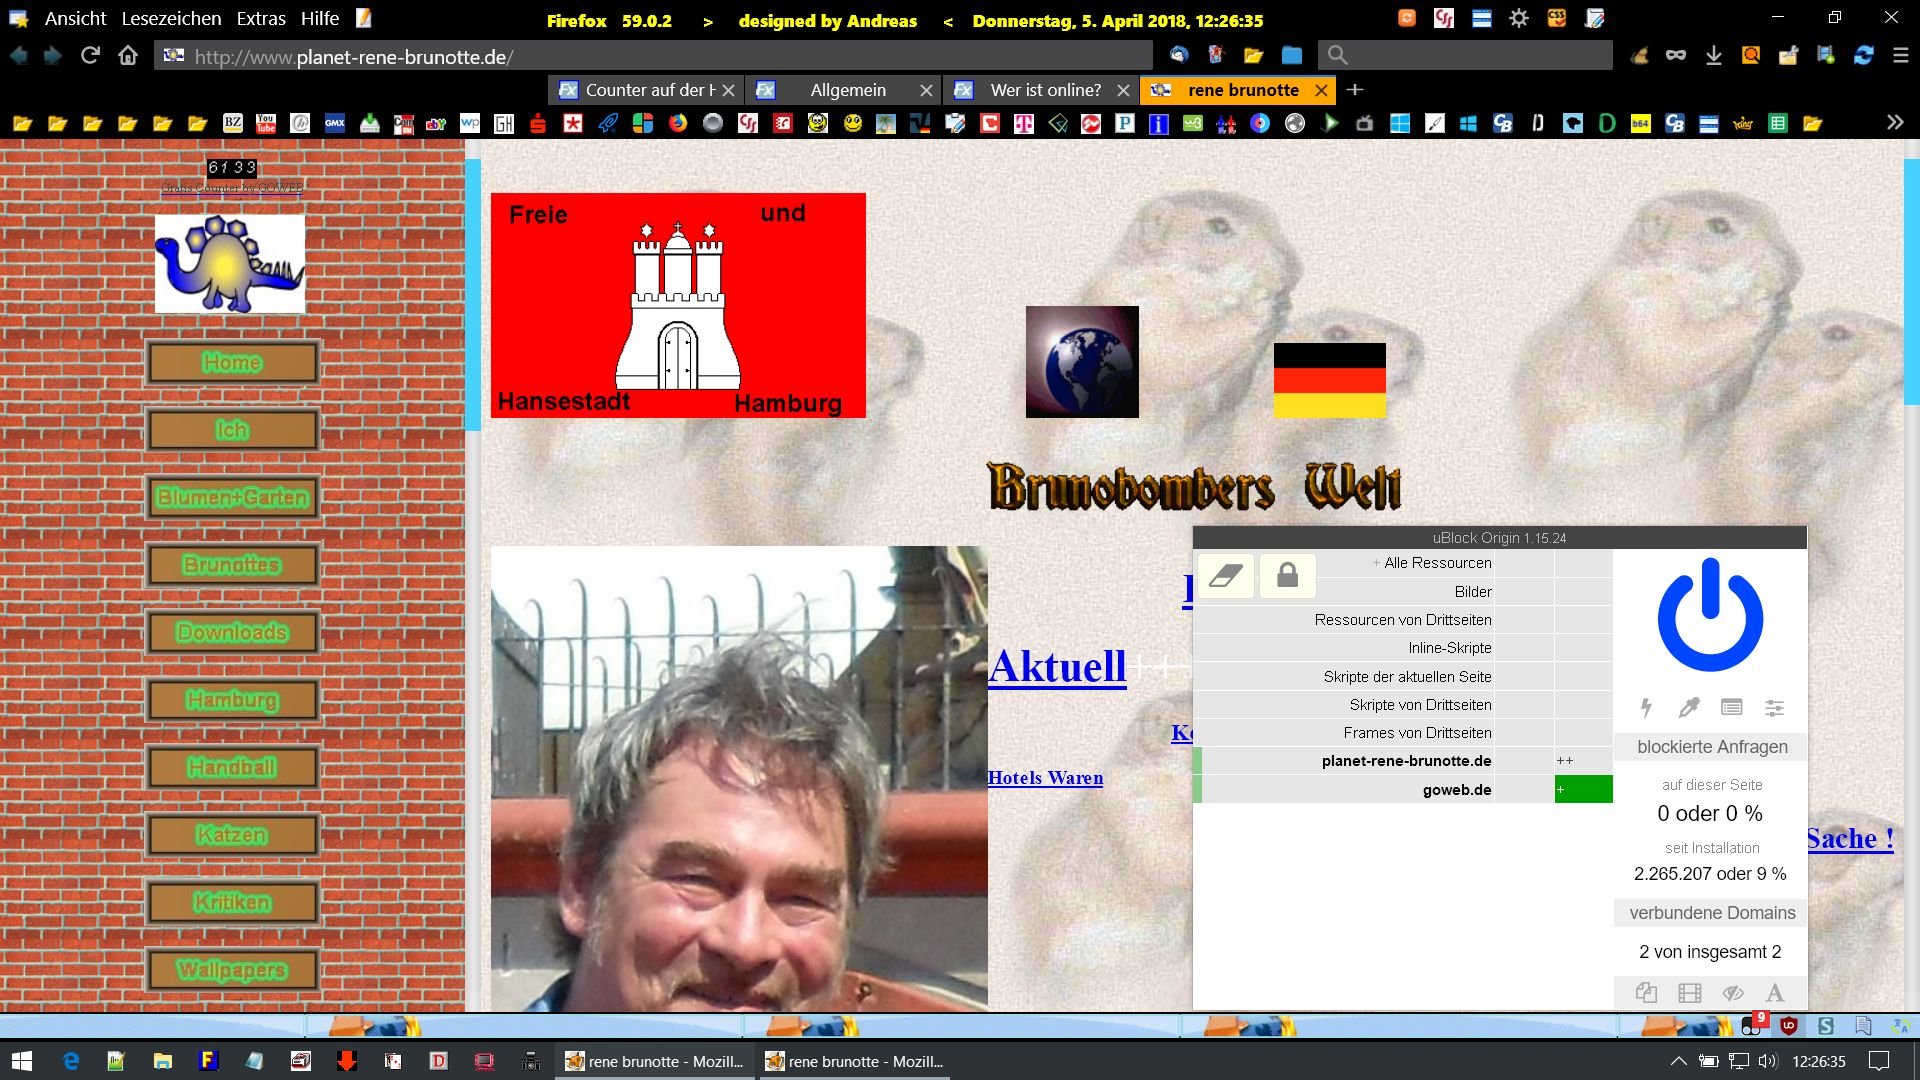Toggle uBlock remote fonts blocking 'A' icon
This screenshot has width=1920, height=1080.
(1775, 993)
